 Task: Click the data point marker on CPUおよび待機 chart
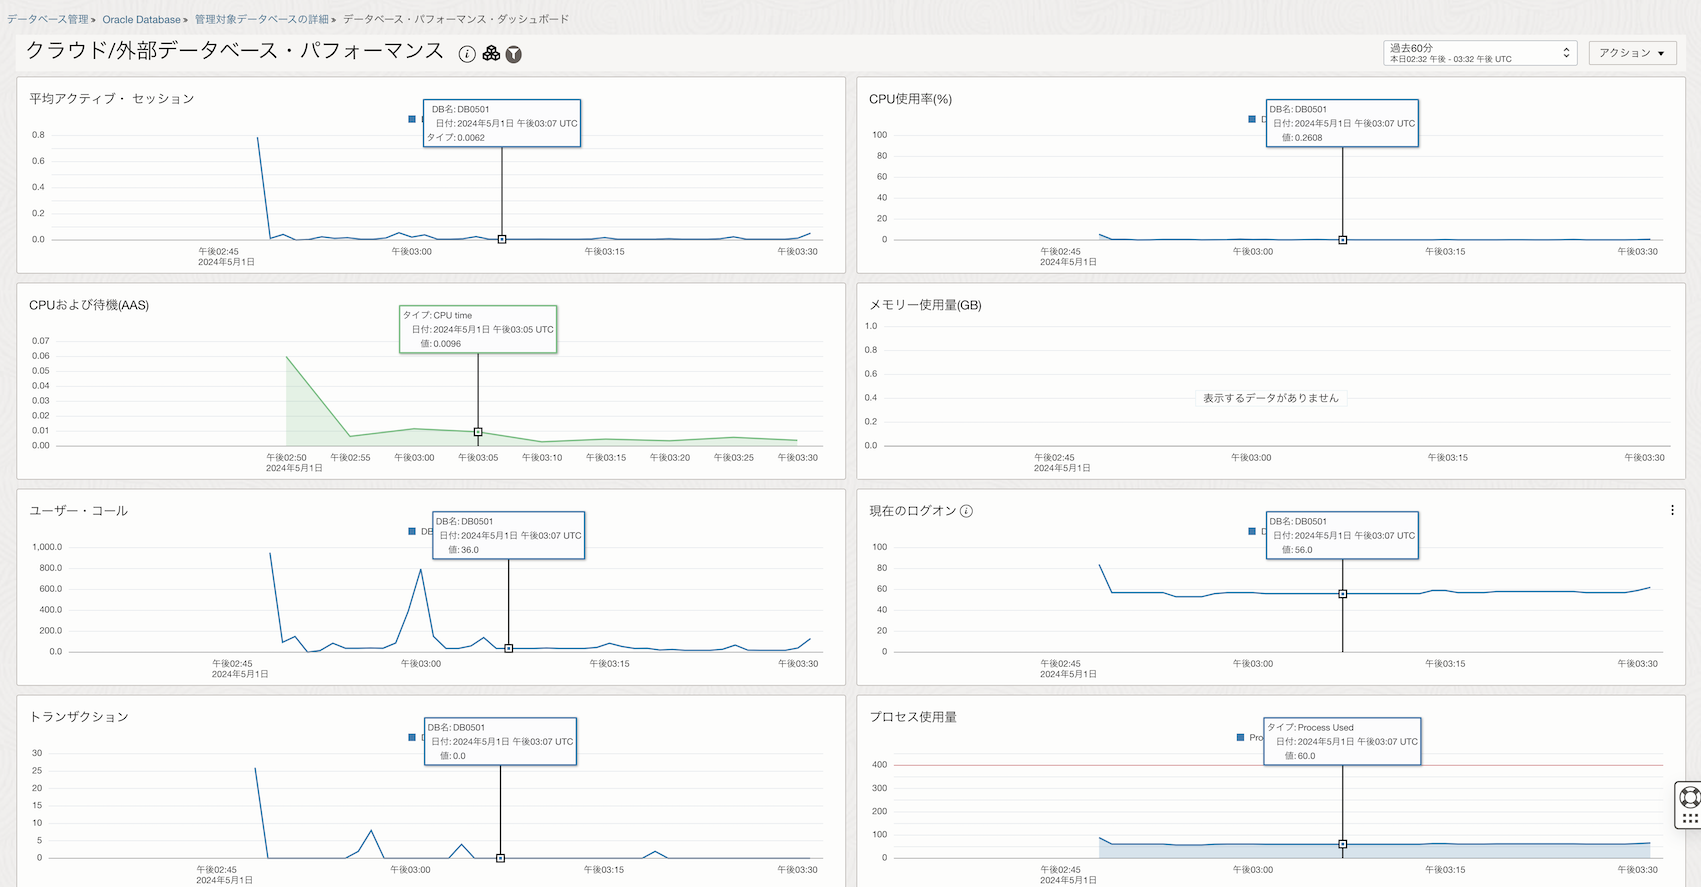coord(478,432)
